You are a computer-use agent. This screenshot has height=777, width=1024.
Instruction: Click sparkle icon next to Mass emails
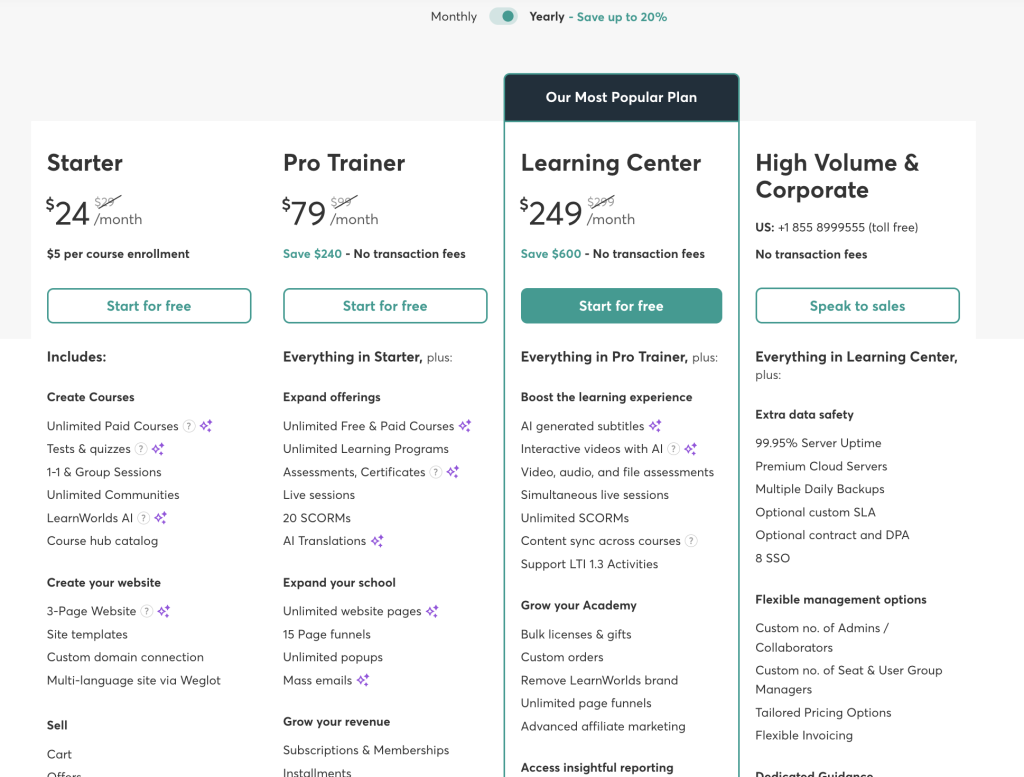363,680
